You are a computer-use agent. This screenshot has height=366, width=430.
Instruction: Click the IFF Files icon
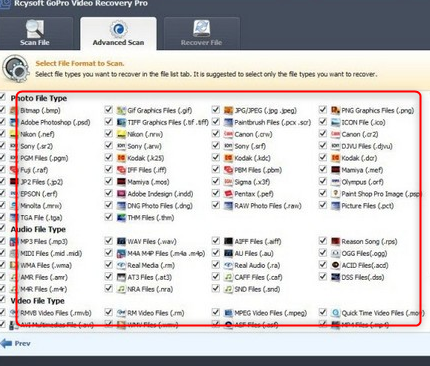(121, 170)
